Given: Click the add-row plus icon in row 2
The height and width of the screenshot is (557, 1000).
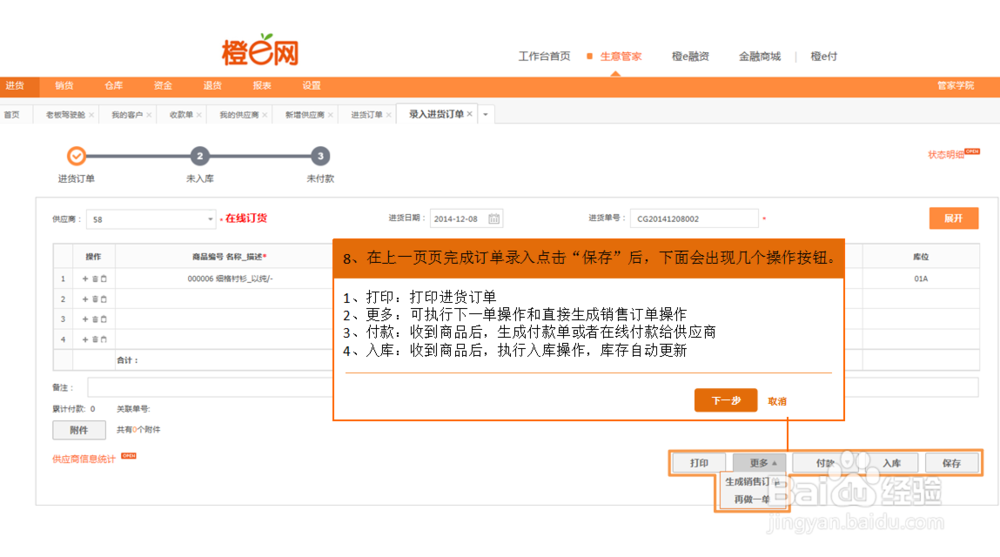Looking at the screenshot, I should [x=85, y=299].
